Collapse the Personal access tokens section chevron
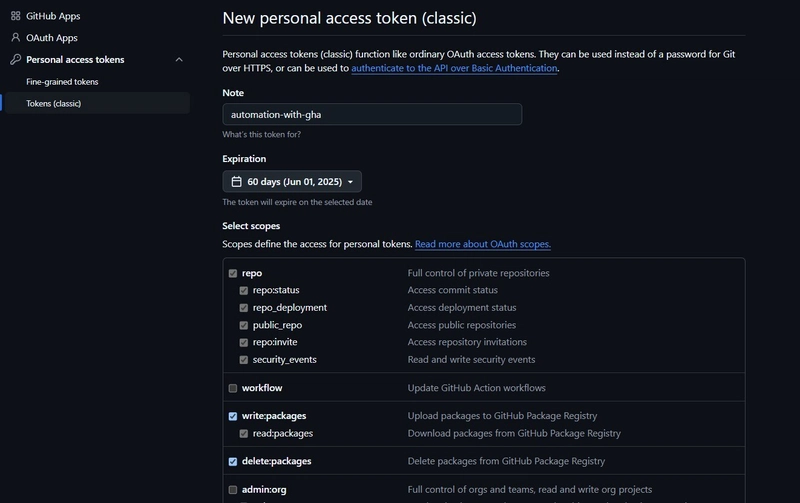This screenshot has height=503, width=800. (179, 60)
